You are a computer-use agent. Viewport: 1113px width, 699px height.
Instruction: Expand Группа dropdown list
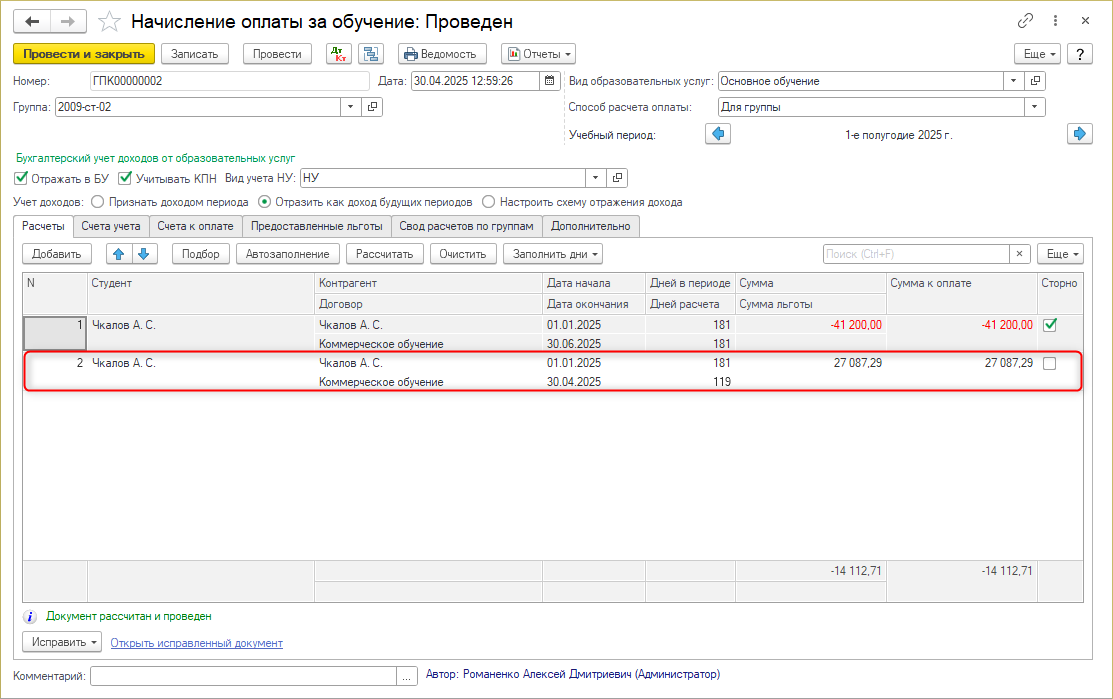coord(351,107)
